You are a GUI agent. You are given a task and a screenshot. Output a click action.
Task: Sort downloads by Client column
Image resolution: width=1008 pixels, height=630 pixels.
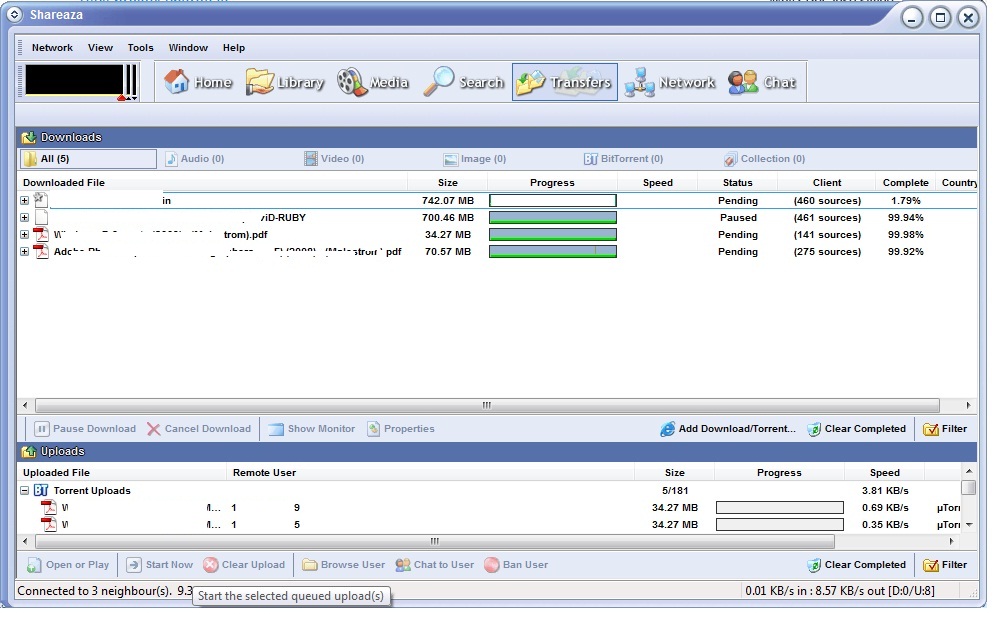point(827,183)
